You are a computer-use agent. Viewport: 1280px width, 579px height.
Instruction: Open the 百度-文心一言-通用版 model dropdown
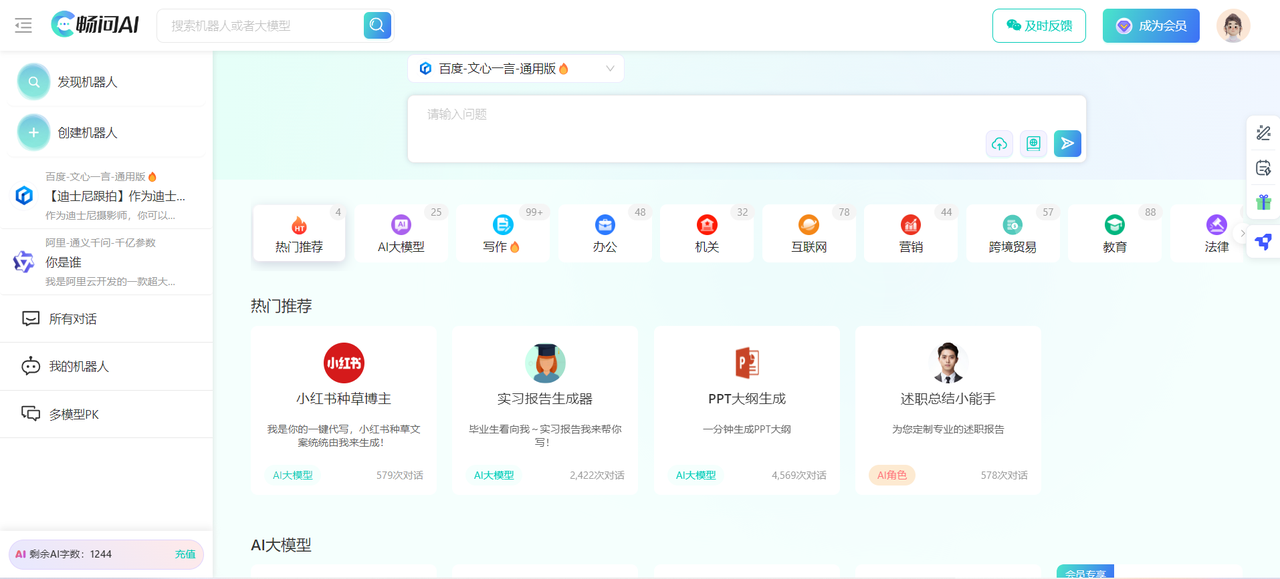coord(516,69)
